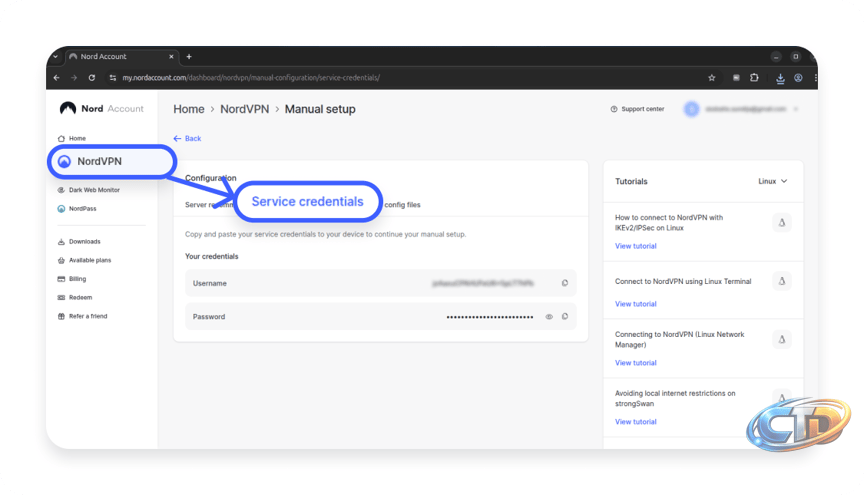The image size is (864, 495).
Task: Open Redeem in the sidebar
Action: tap(74, 298)
